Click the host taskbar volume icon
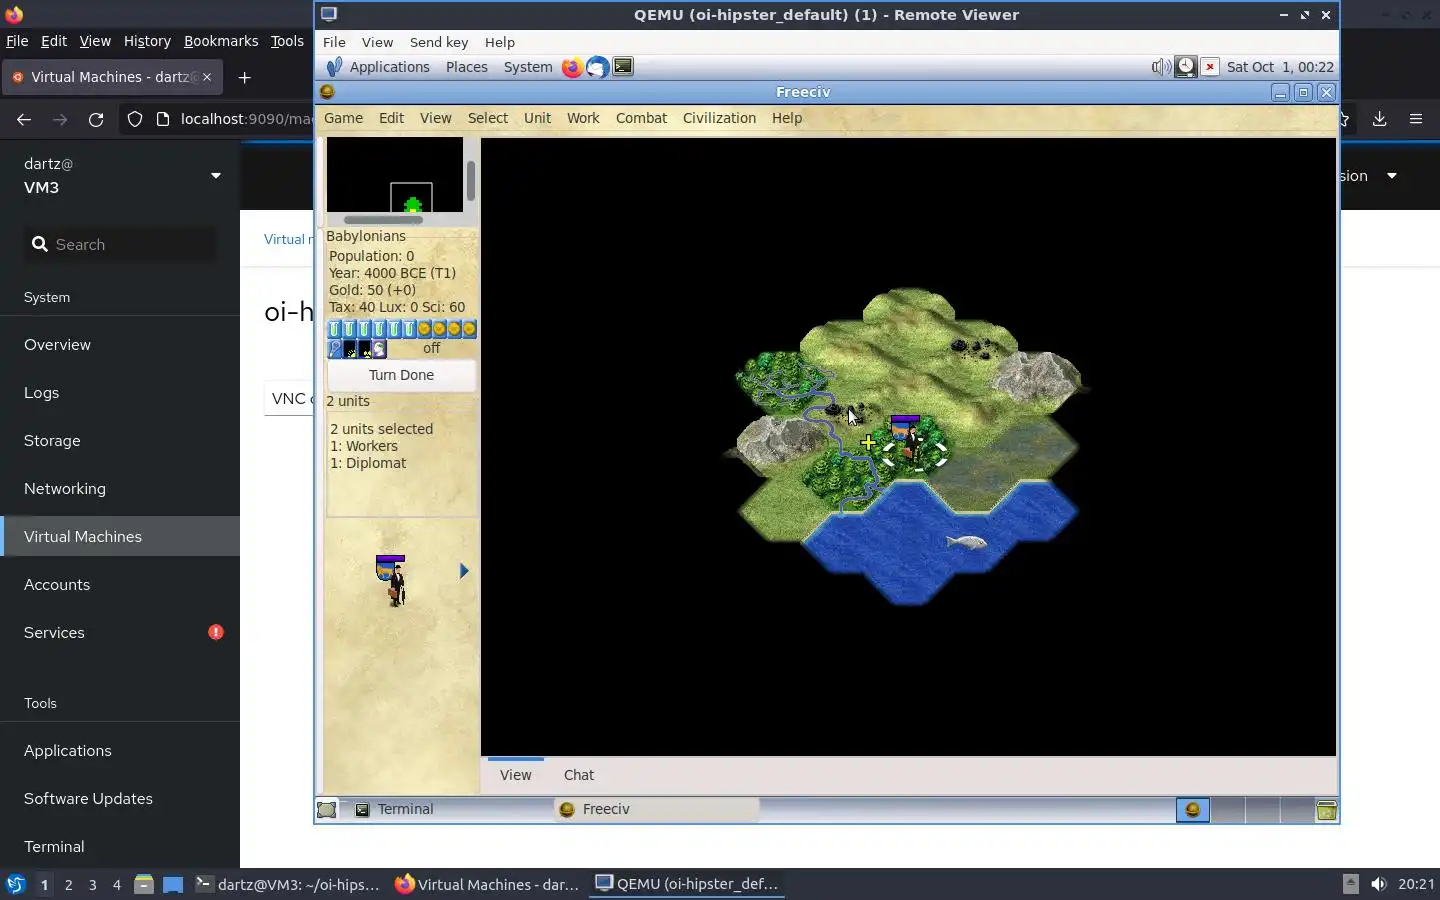This screenshot has width=1440, height=900. (1379, 884)
